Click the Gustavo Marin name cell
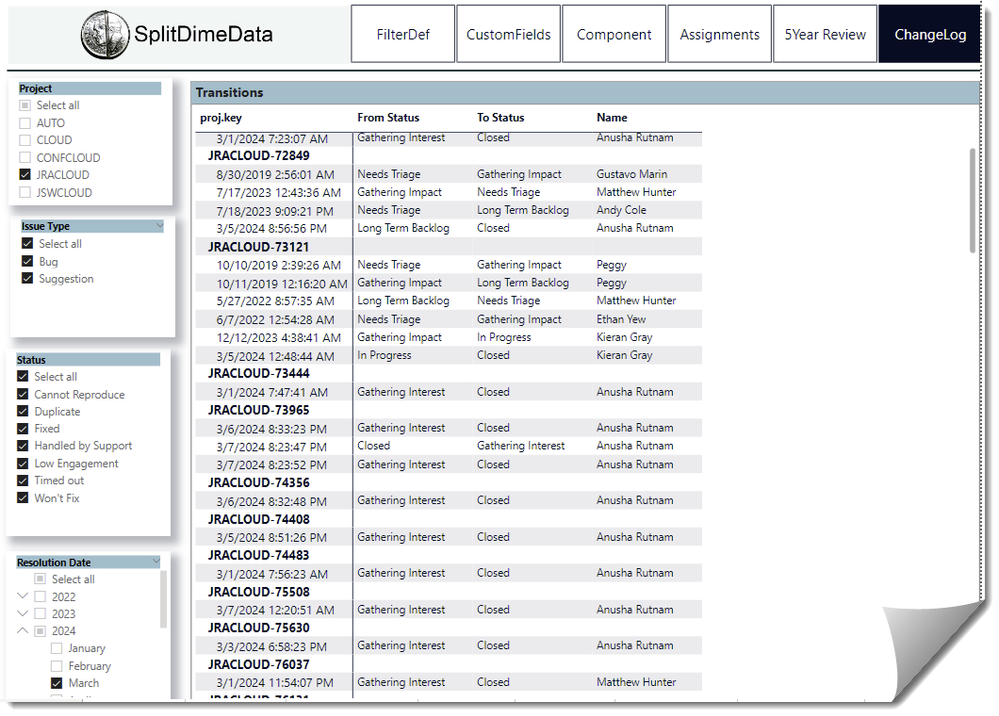Viewport: 999px width, 716px height. [631, 174]
